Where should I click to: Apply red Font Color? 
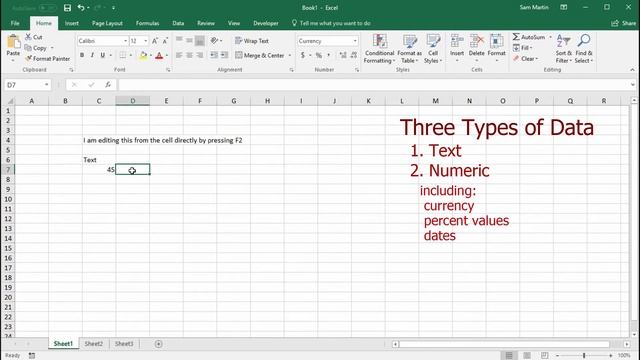point(159,55)
